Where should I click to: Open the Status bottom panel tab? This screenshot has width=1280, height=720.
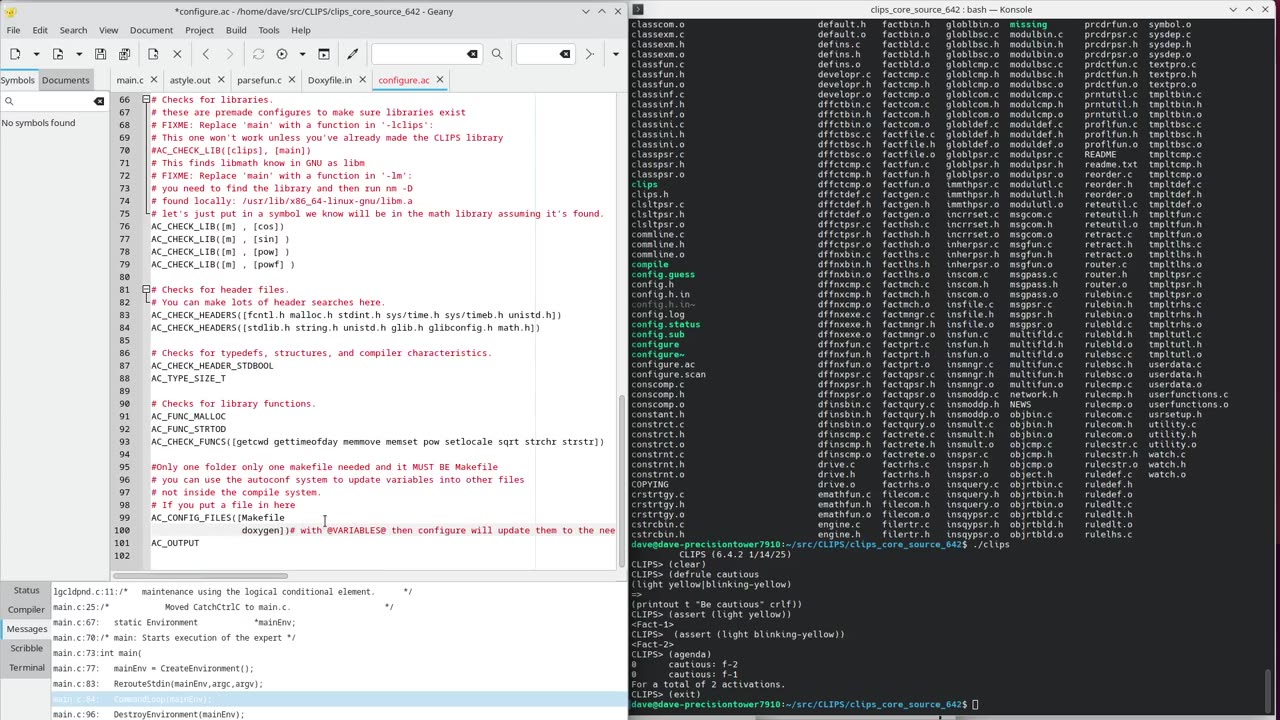27,591
